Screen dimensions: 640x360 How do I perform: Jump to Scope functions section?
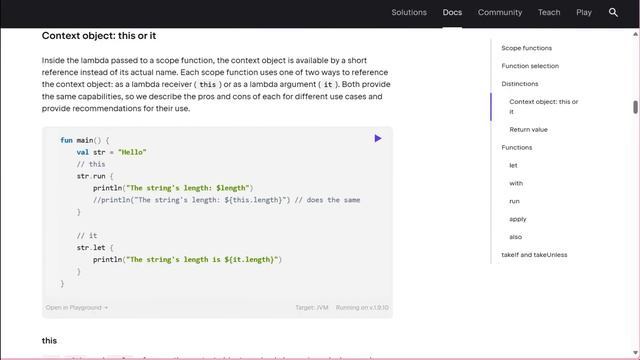527,48
